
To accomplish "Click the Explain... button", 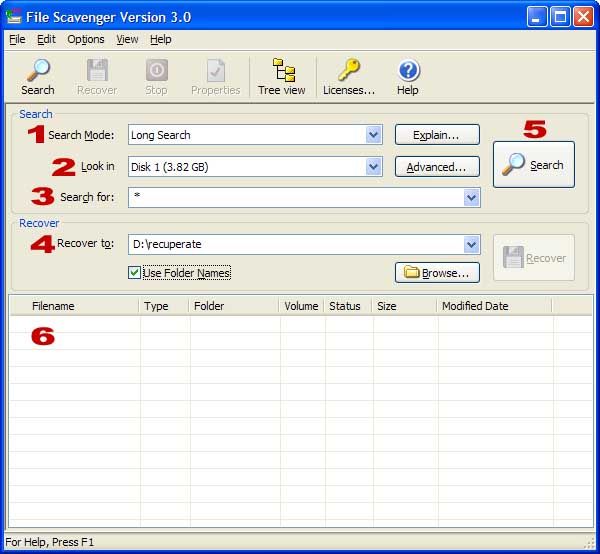I will [437, 135].
